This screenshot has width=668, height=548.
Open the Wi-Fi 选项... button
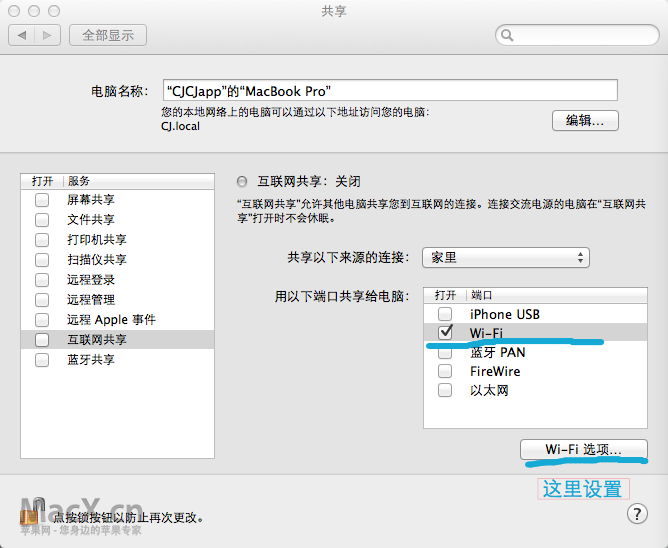tap(584, 450)
